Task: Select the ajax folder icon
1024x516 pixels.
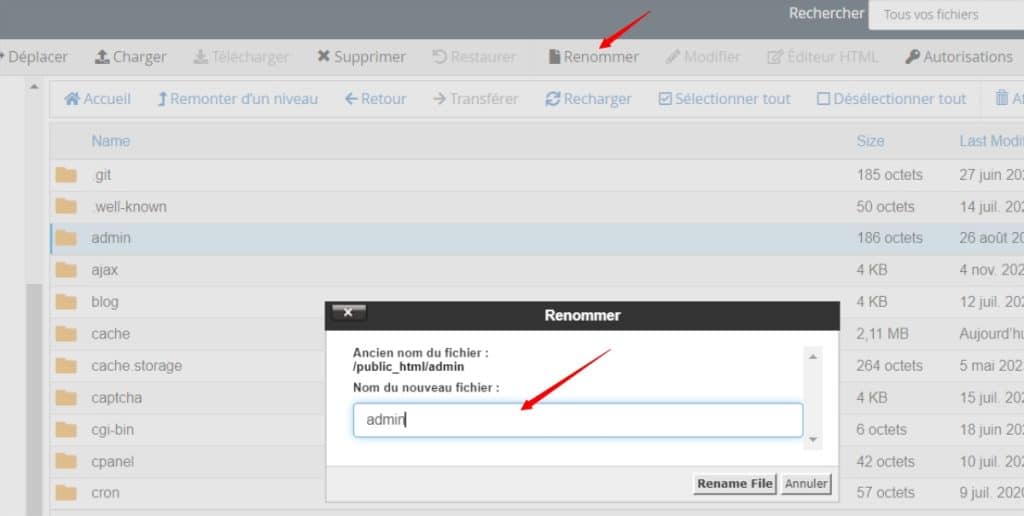Action: point(66,270)
